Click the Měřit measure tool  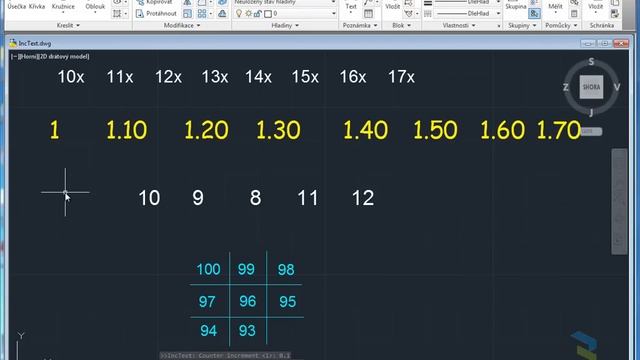click(555, 7)
